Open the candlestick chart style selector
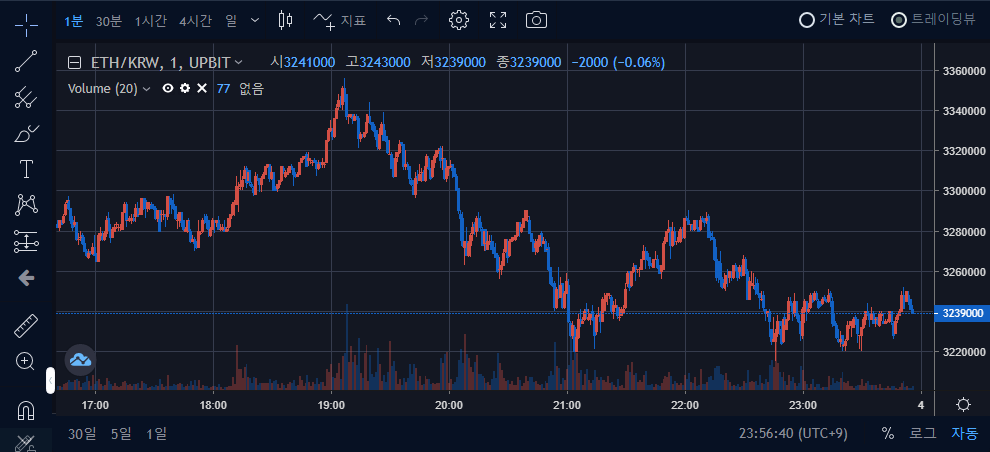This screenshot has width=990, height=452. tap(285, 20)
